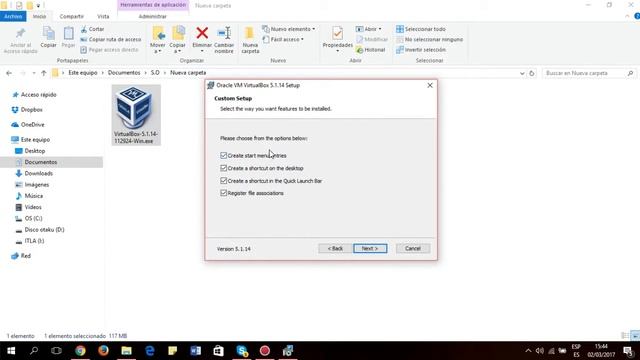Screen dimensions: 640x360
Task: Click S.O in the address breadcrumb
Action: point(155,73)
